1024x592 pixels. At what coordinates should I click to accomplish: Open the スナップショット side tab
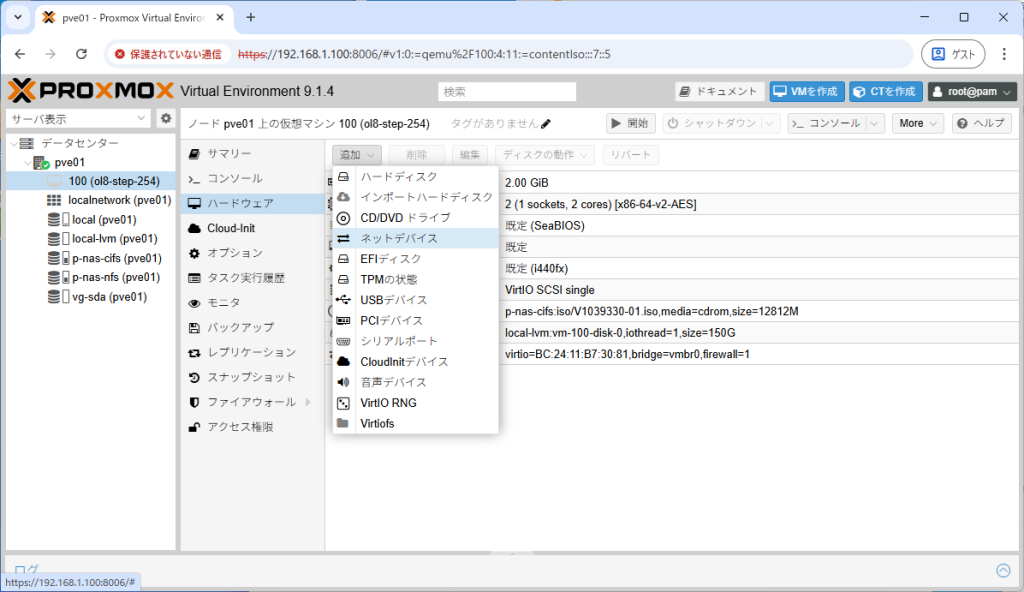tap(251, 377)
